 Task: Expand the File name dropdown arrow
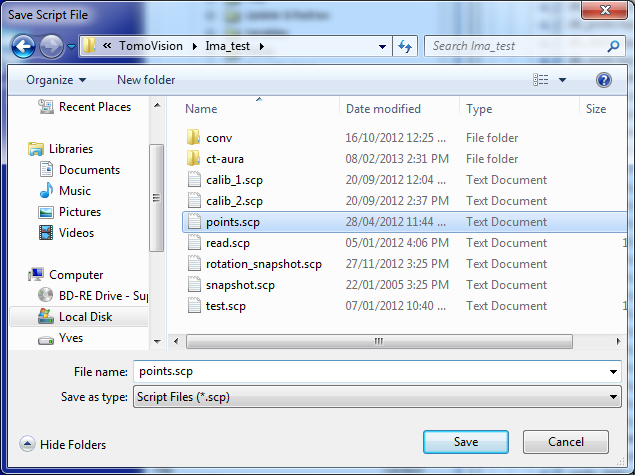coord(613,372)
